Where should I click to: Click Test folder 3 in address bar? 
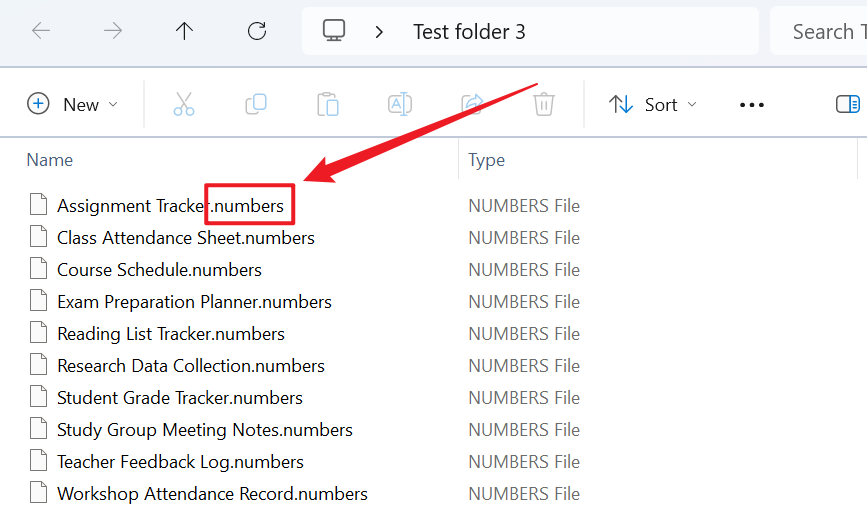pos(469,32)
